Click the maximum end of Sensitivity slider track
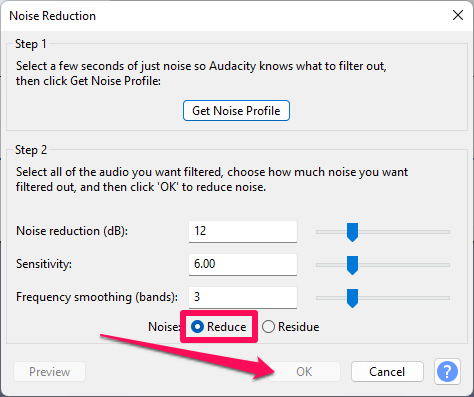The width and height of the screenshot is (474, 397). tap(447, 265)
